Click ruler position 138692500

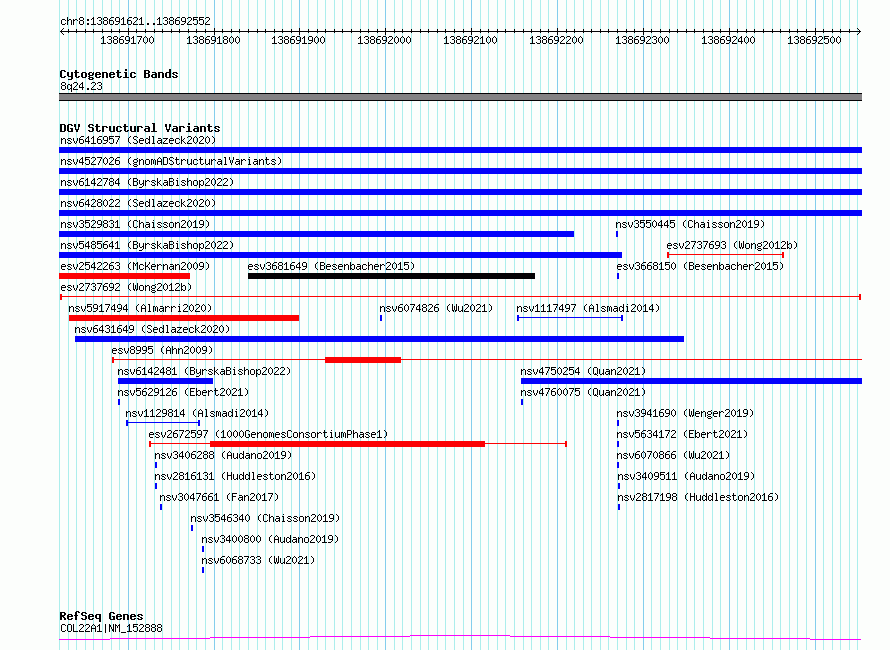[814, 40]
